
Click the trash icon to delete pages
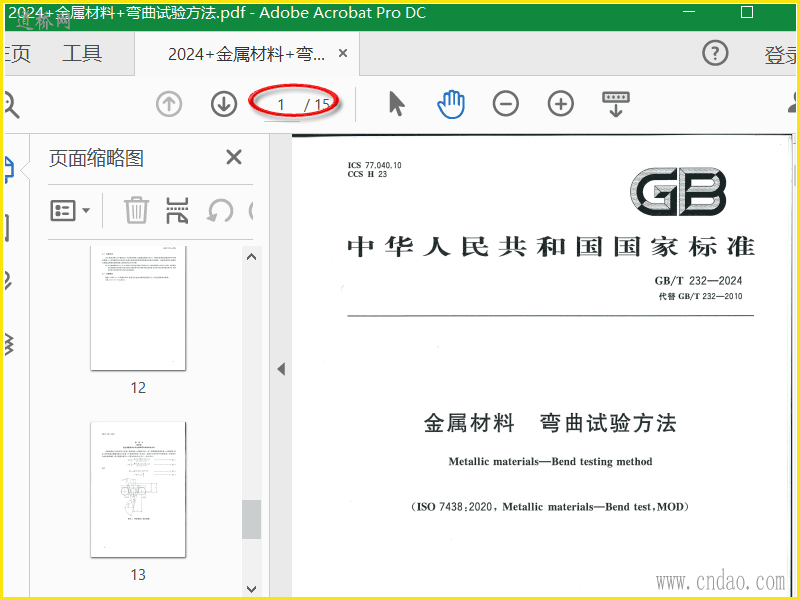pos(136,210)
